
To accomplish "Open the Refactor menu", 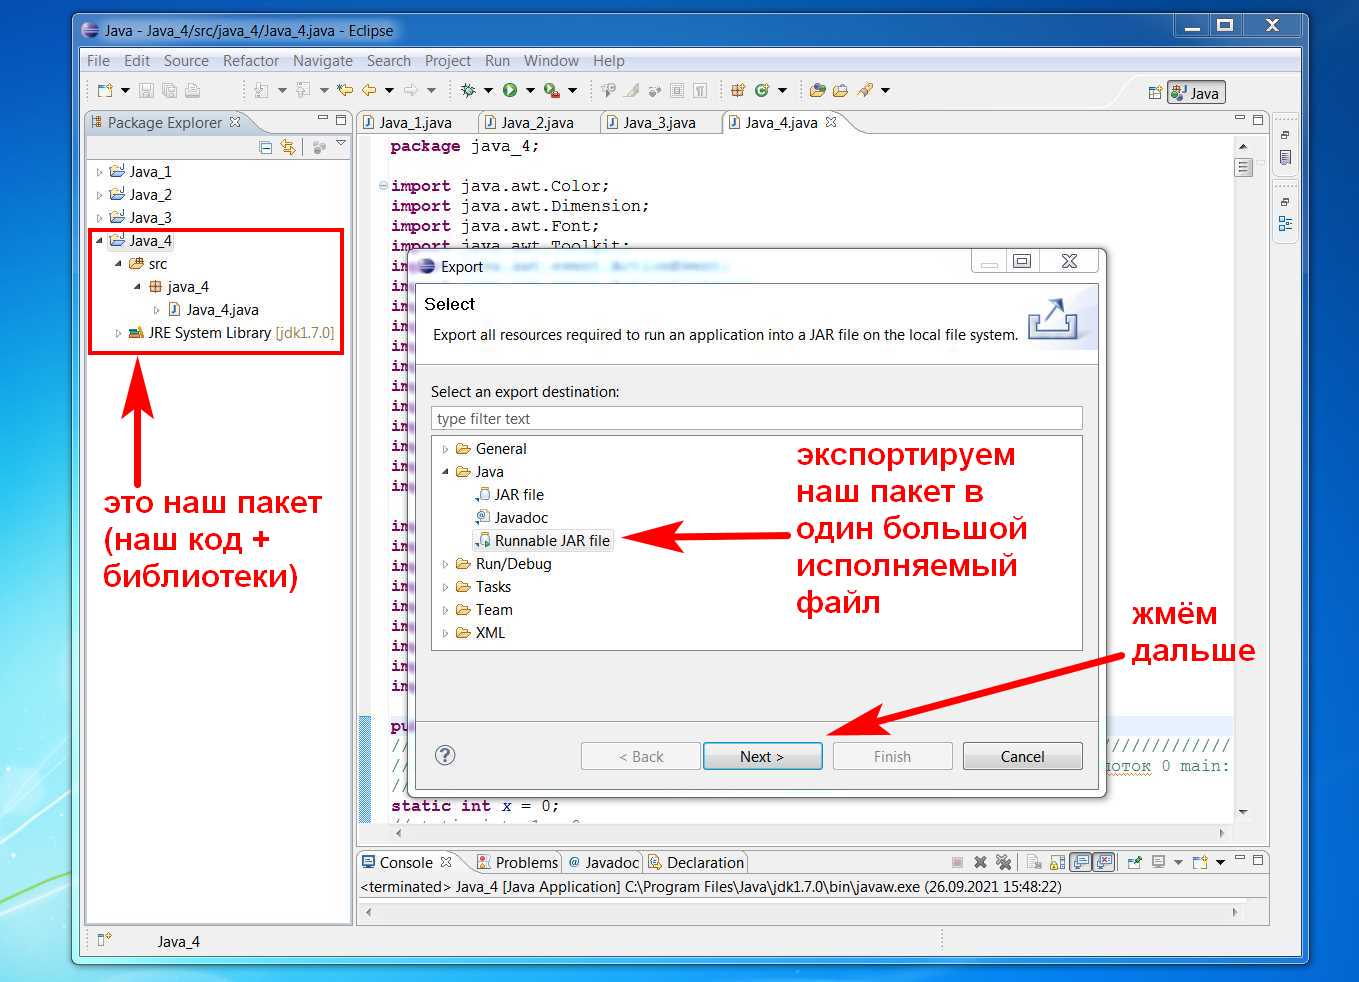I will [x=250, y=61].
